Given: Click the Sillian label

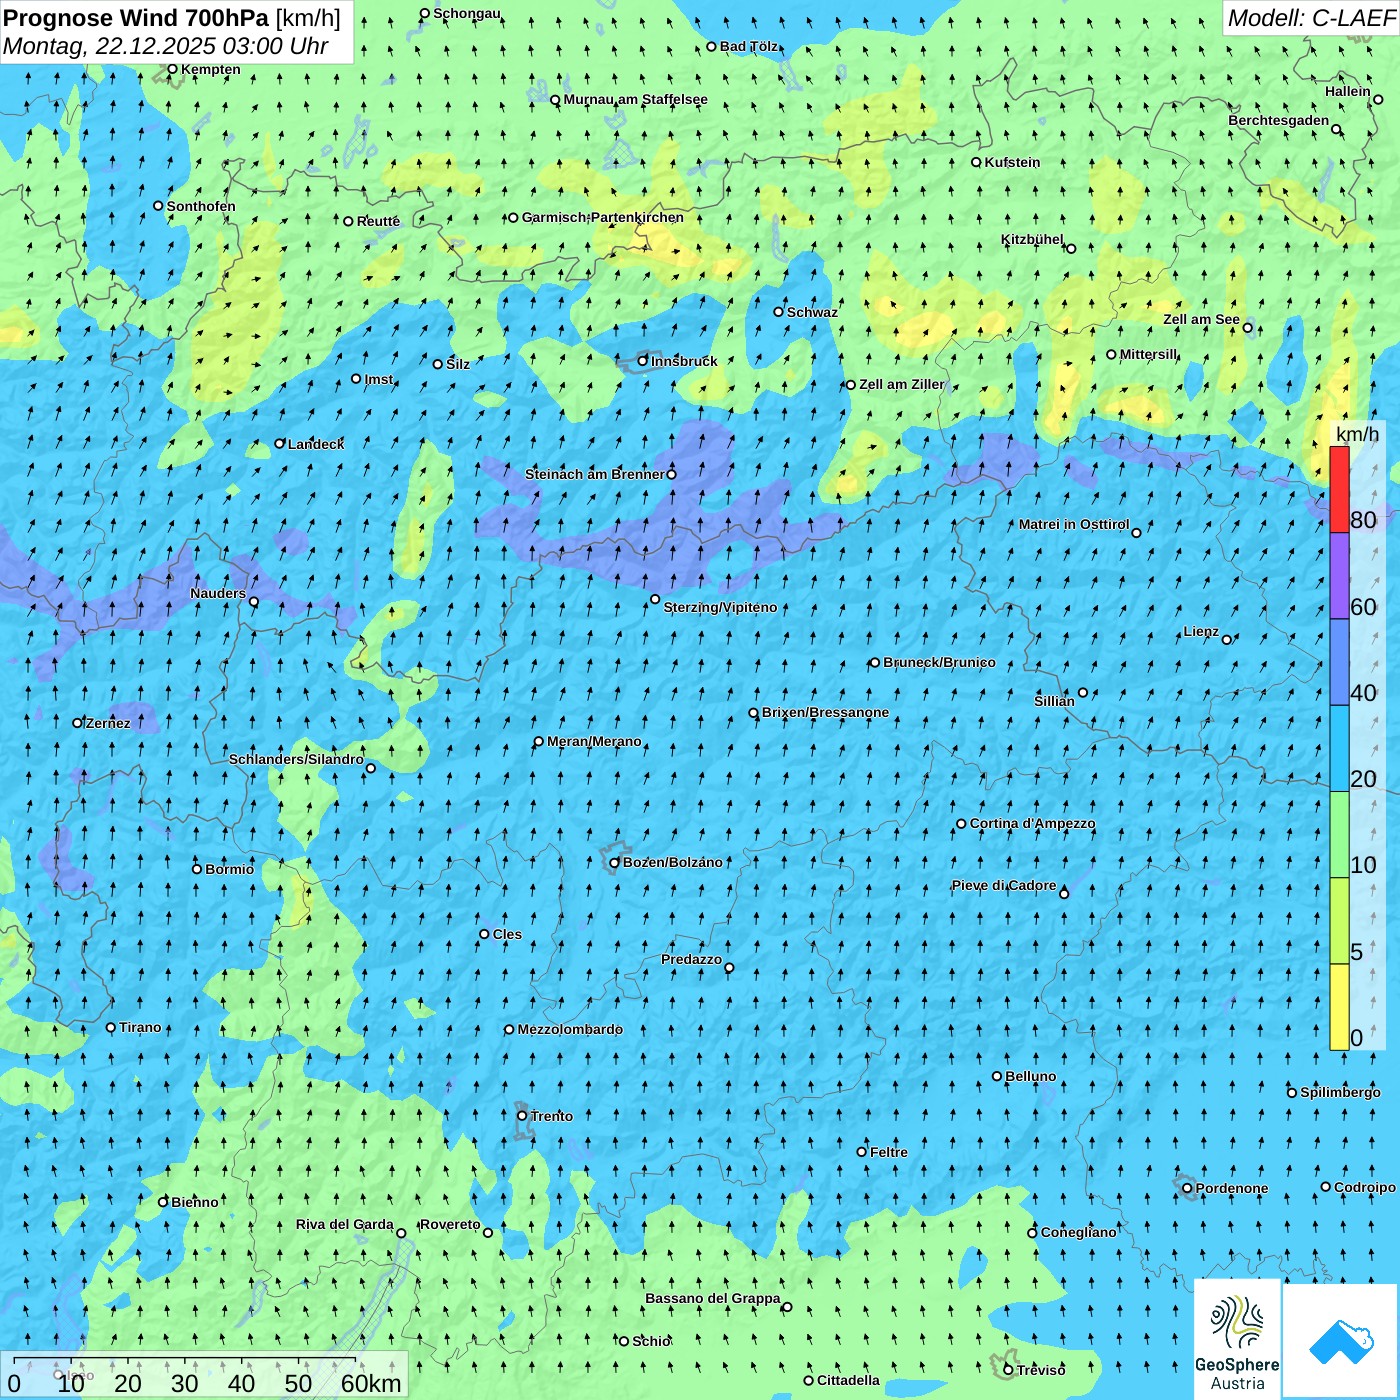Looking at the screenshot, I should pos(1054,701).
